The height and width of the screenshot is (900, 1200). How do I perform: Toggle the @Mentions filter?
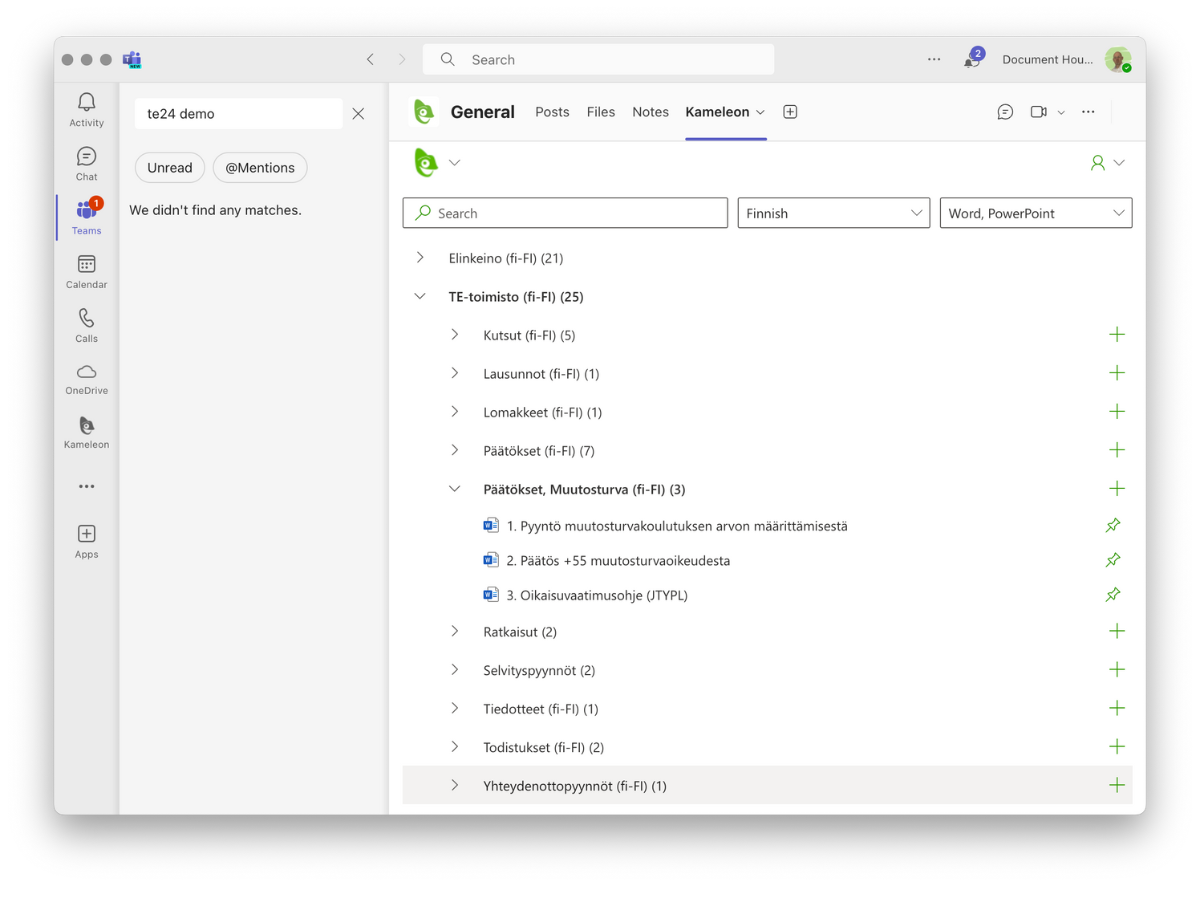point(260,168)
